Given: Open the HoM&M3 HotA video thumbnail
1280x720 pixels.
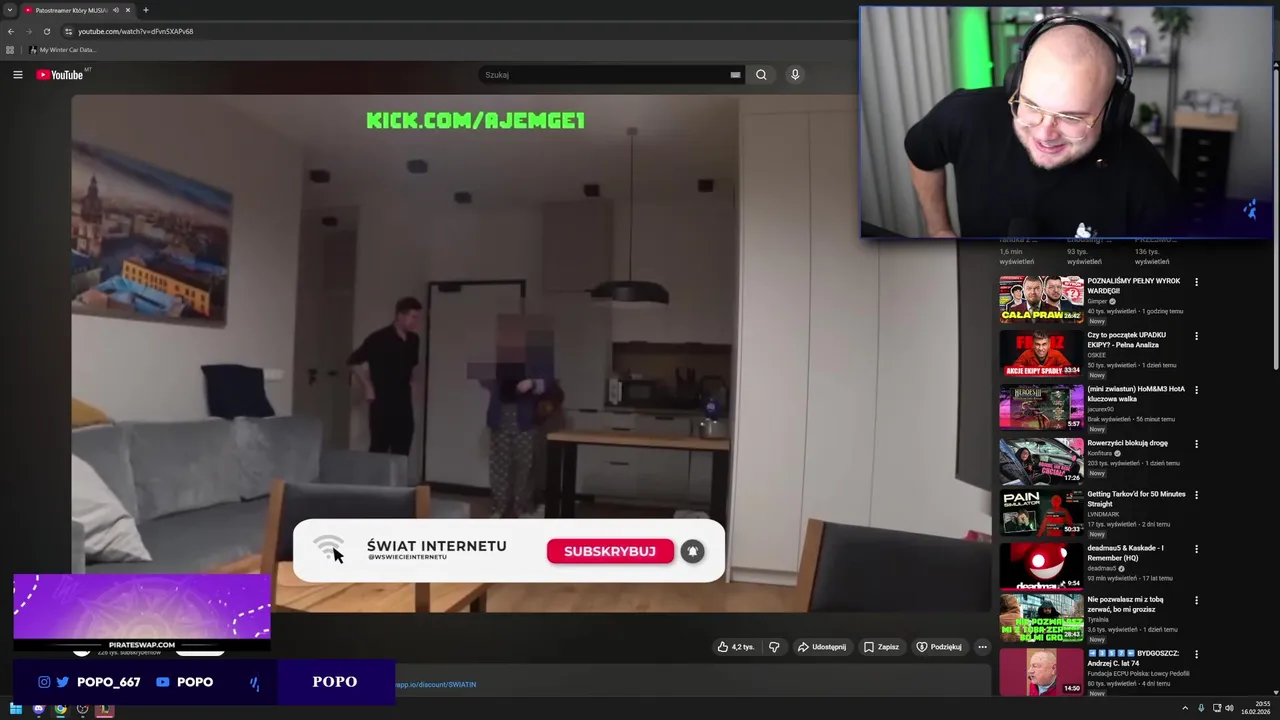Looking at the screenshot, I should [1041, 406].
